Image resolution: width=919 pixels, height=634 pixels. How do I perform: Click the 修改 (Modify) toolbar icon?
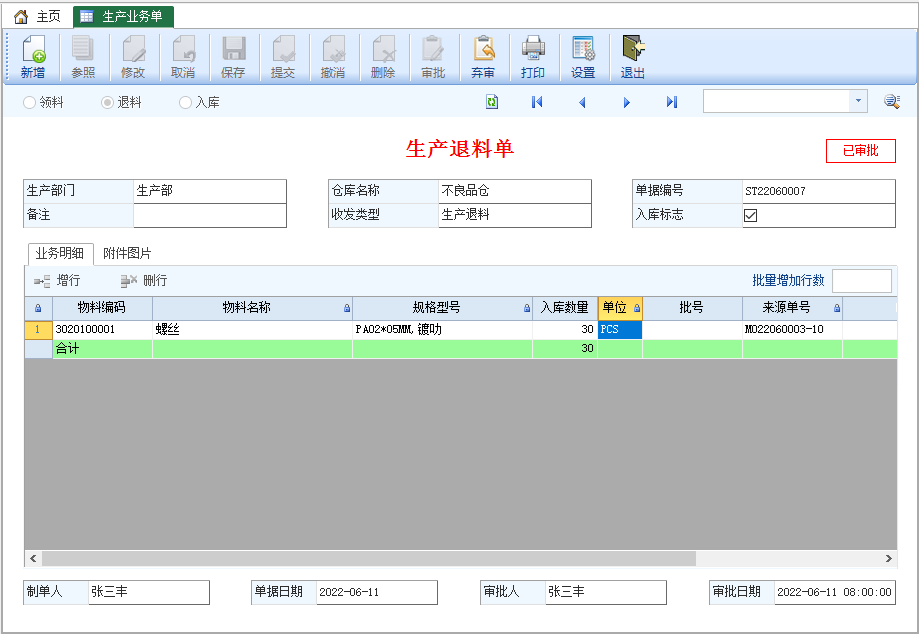(133, 49)
